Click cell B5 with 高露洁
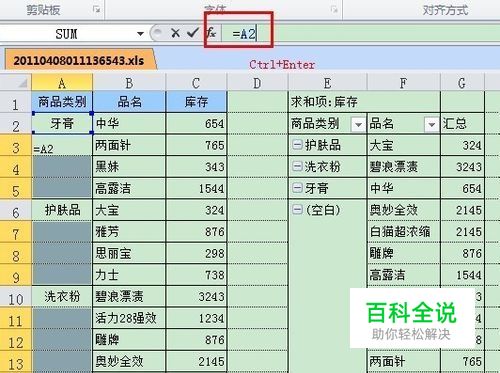This screenshot has height=373, width=500. pyautogui.click(x=129, y=189)
